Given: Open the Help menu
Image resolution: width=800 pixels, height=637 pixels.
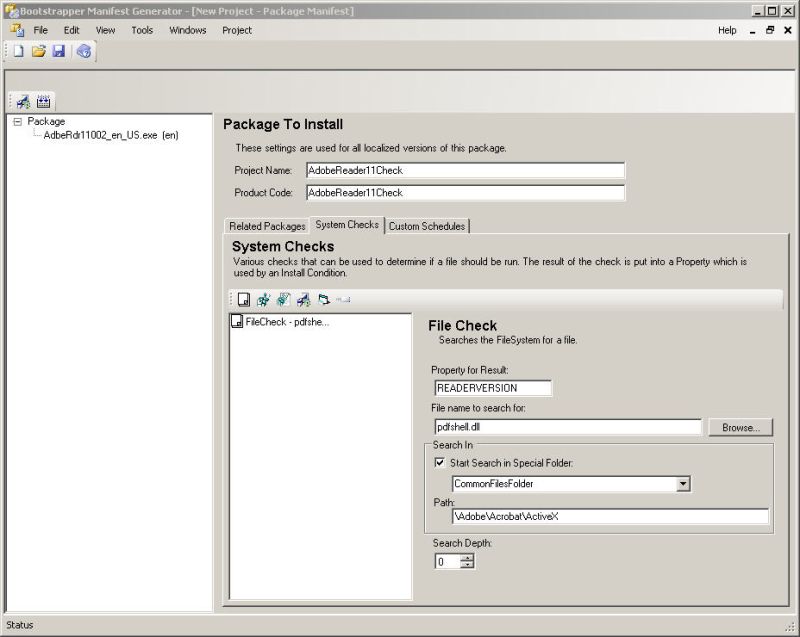Looking at the screenshot, I should pyautogui.click(x=727, y=30).
